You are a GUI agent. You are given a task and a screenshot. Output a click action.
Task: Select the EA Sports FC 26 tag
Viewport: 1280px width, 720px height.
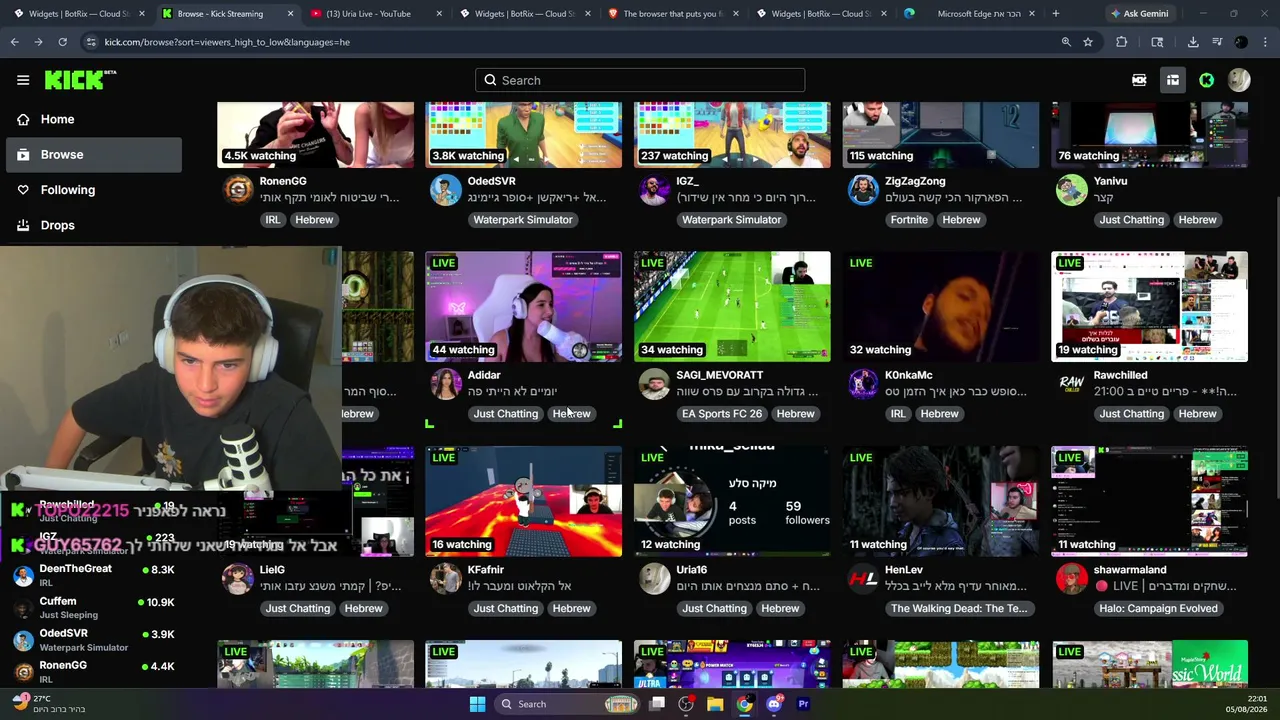722,414
